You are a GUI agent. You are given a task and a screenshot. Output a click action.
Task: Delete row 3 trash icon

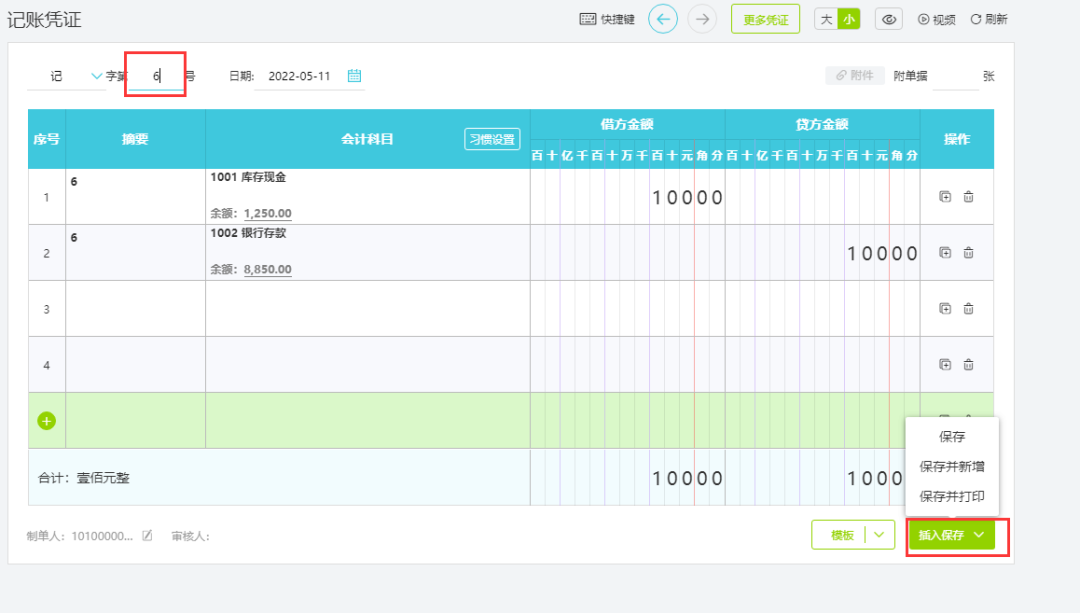(x=968, y=309)
